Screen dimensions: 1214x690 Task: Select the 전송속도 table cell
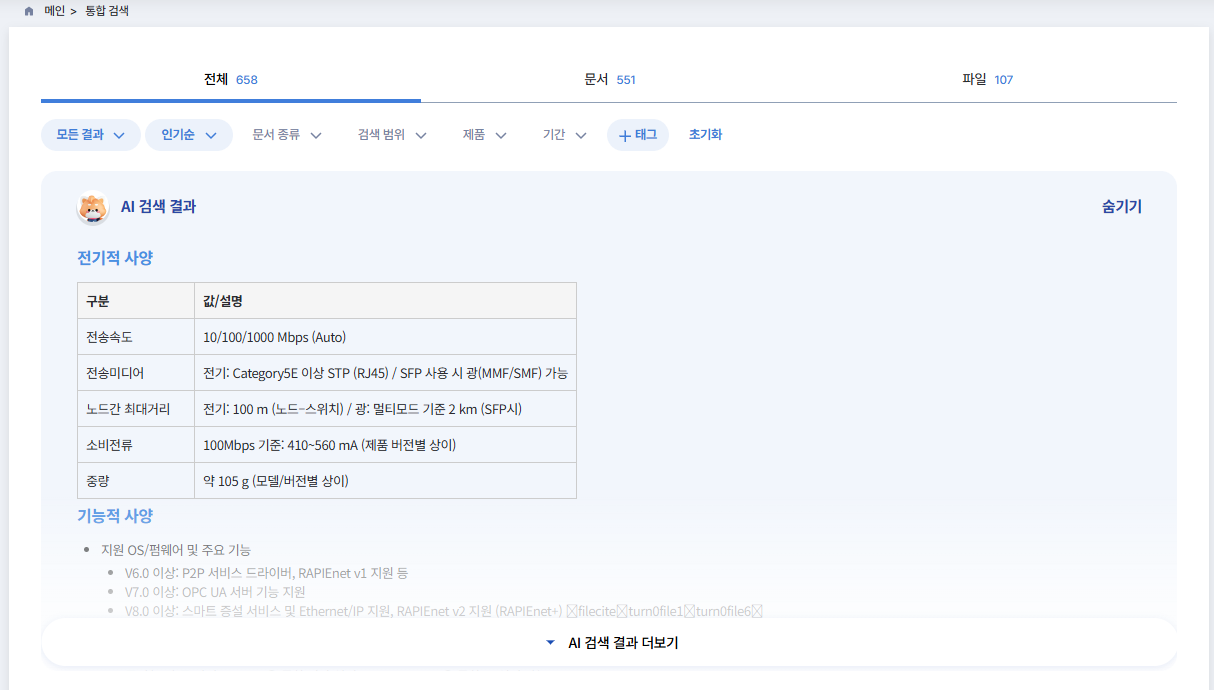[136, 337]
